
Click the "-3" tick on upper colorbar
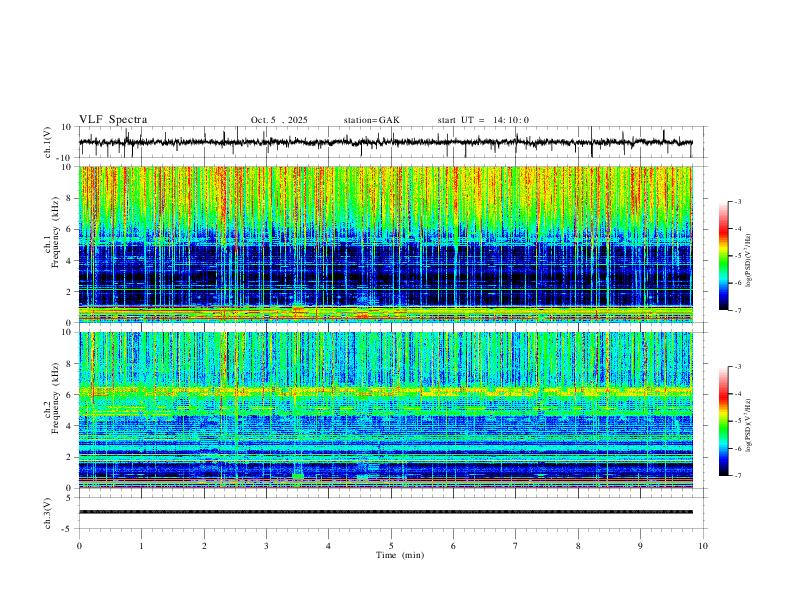(737, 201)
